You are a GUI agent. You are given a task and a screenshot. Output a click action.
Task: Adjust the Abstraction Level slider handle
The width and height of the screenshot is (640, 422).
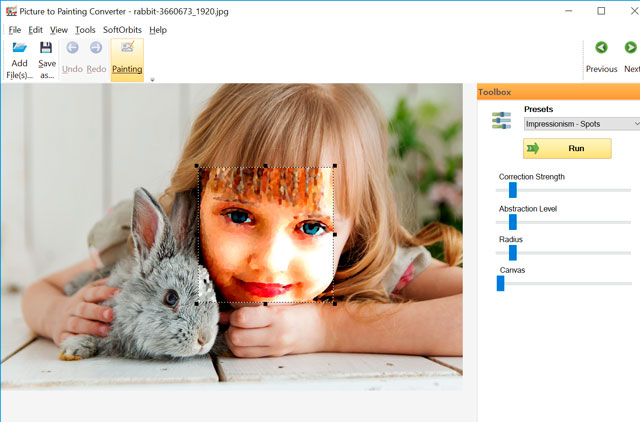click(512, 221)
